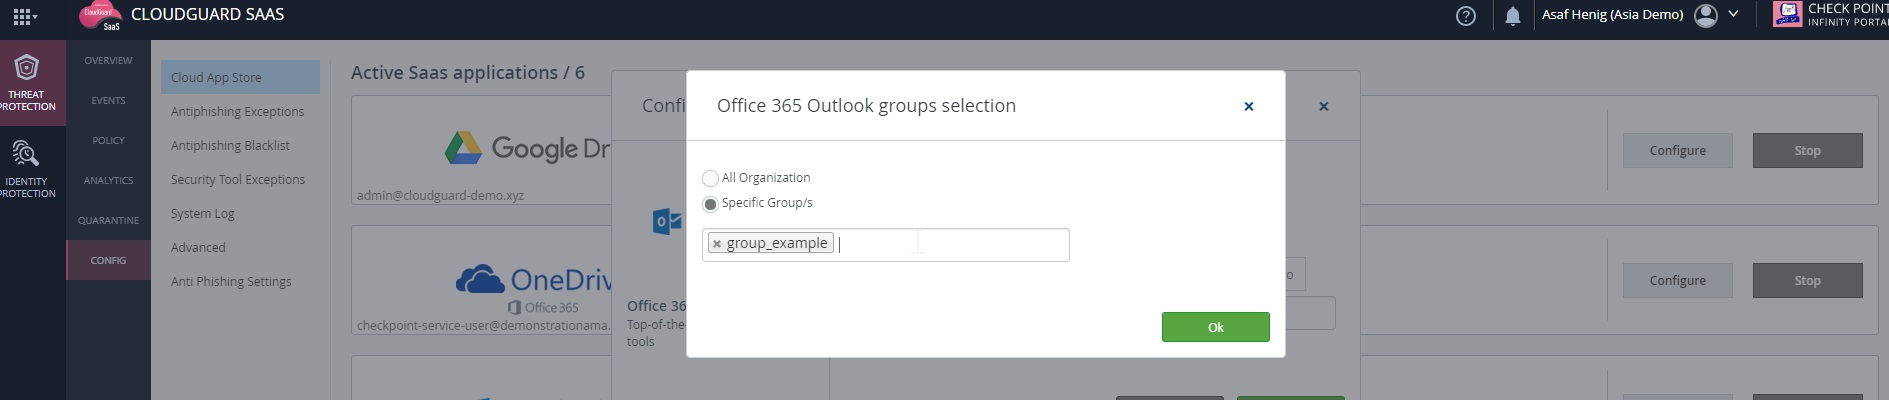Viewport: 1889px width, 400px height.
Task: Click Configure for Google Drive
Action: tap(1678, 150)
